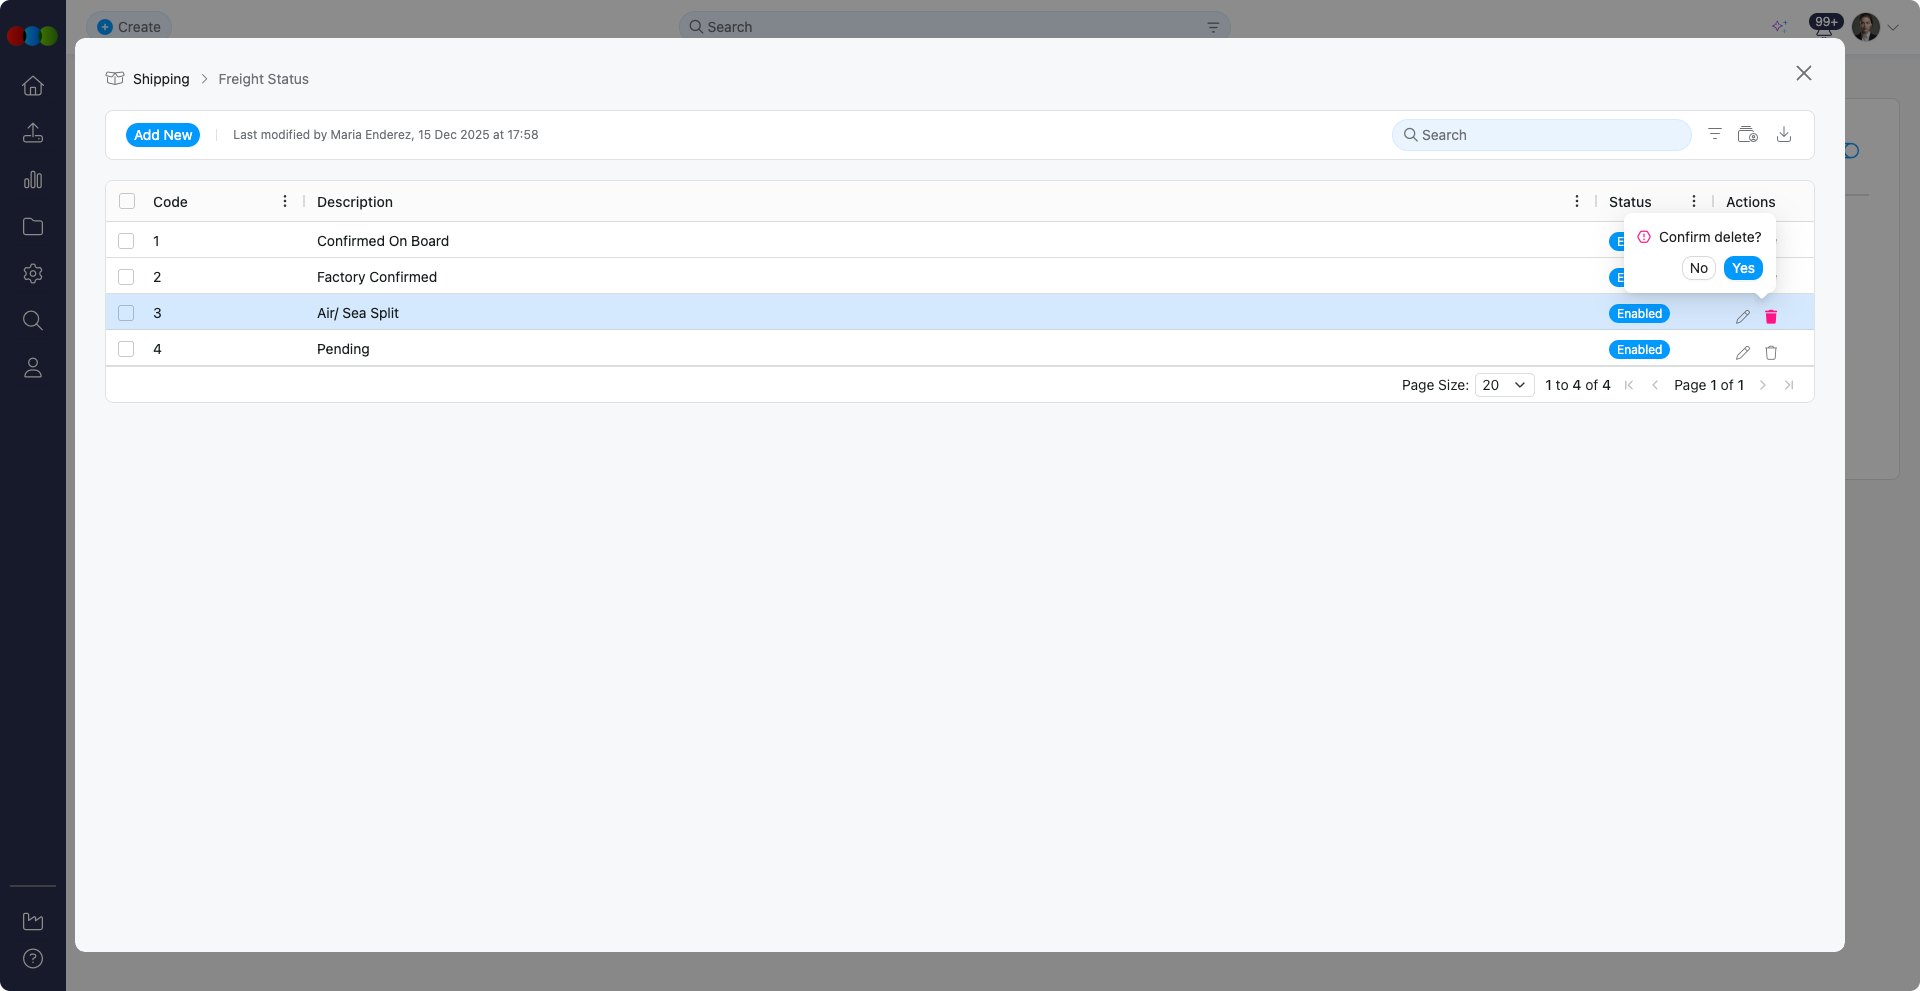The width and height of the screenshot is (1920, 991).
Task: Open the home icon in sidebar
Action: (33, 86)
